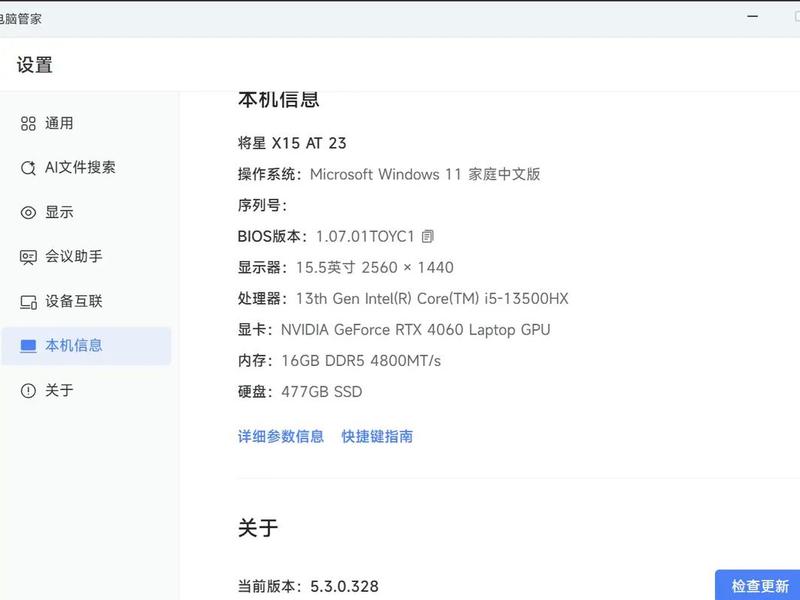This screenshot has height=600, width=800.
Task: Click the 检查更新 button
Action: [758, 585]
